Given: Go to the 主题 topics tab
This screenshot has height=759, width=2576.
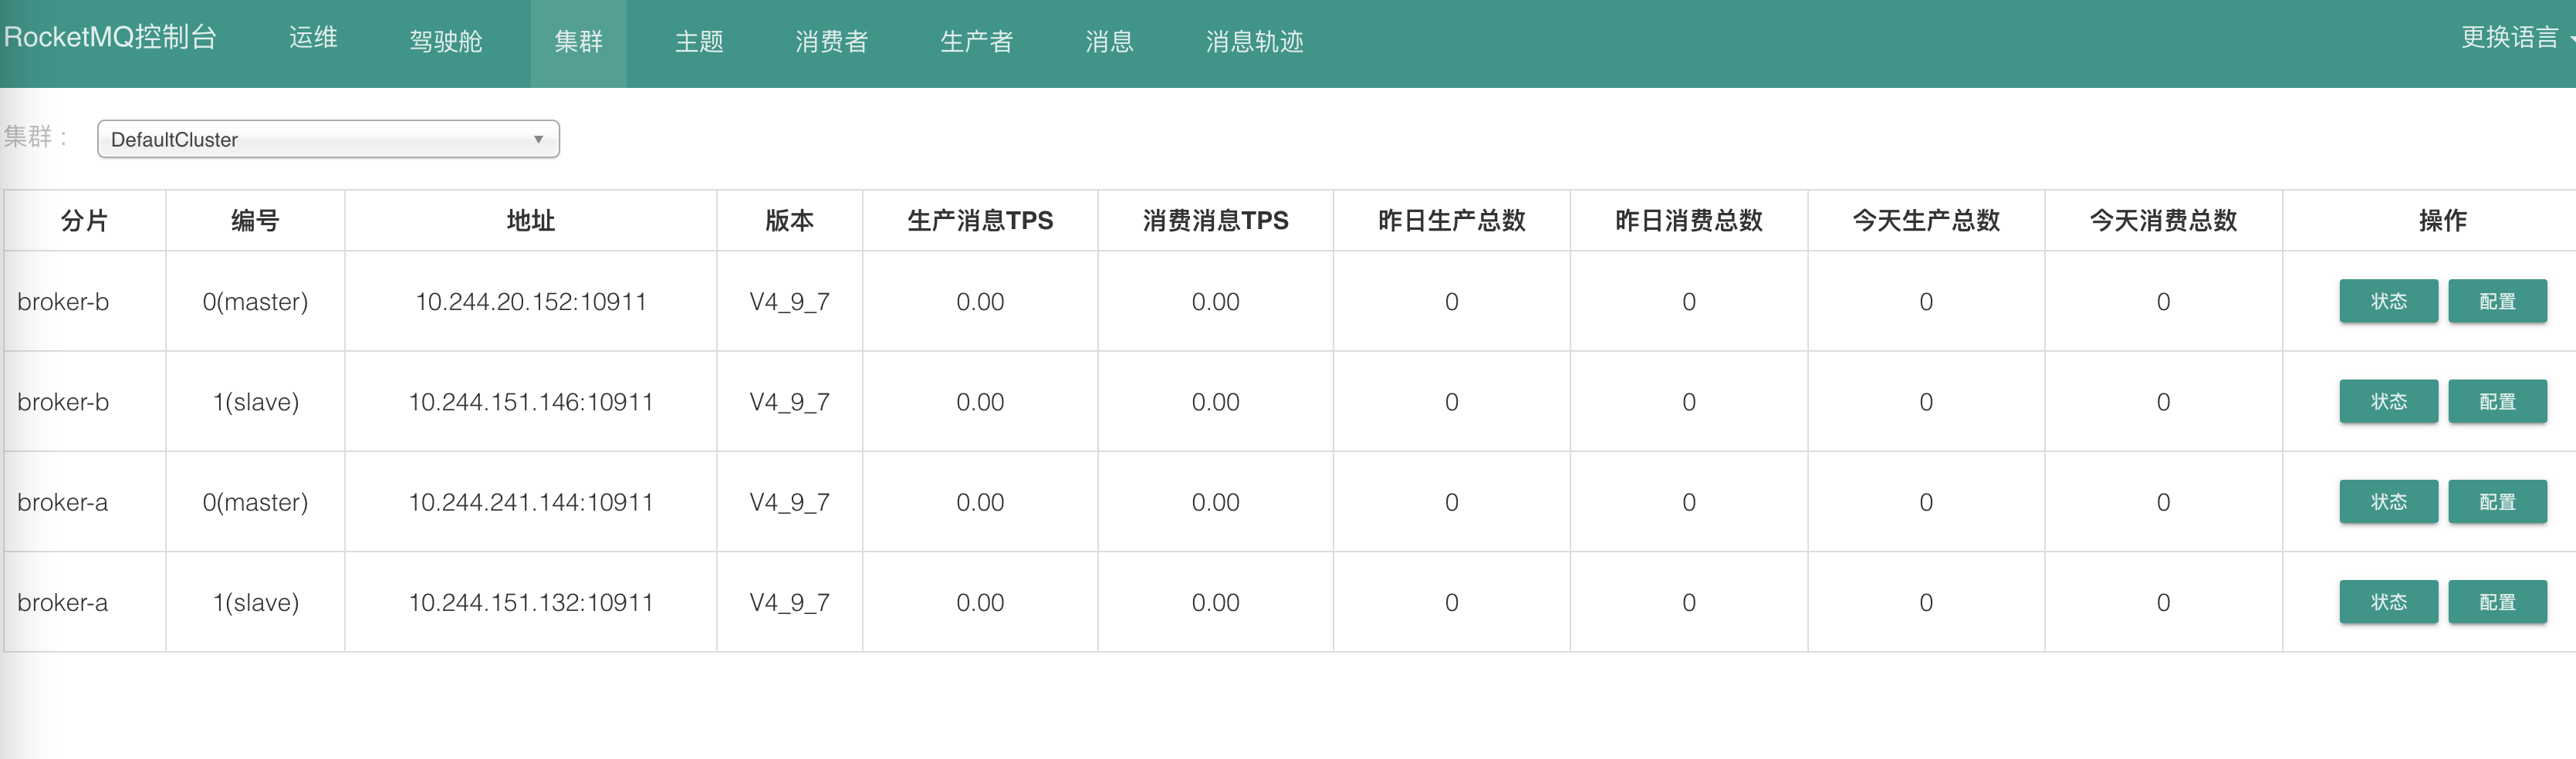Looking at the screenshot, I should tap(699, 42).
